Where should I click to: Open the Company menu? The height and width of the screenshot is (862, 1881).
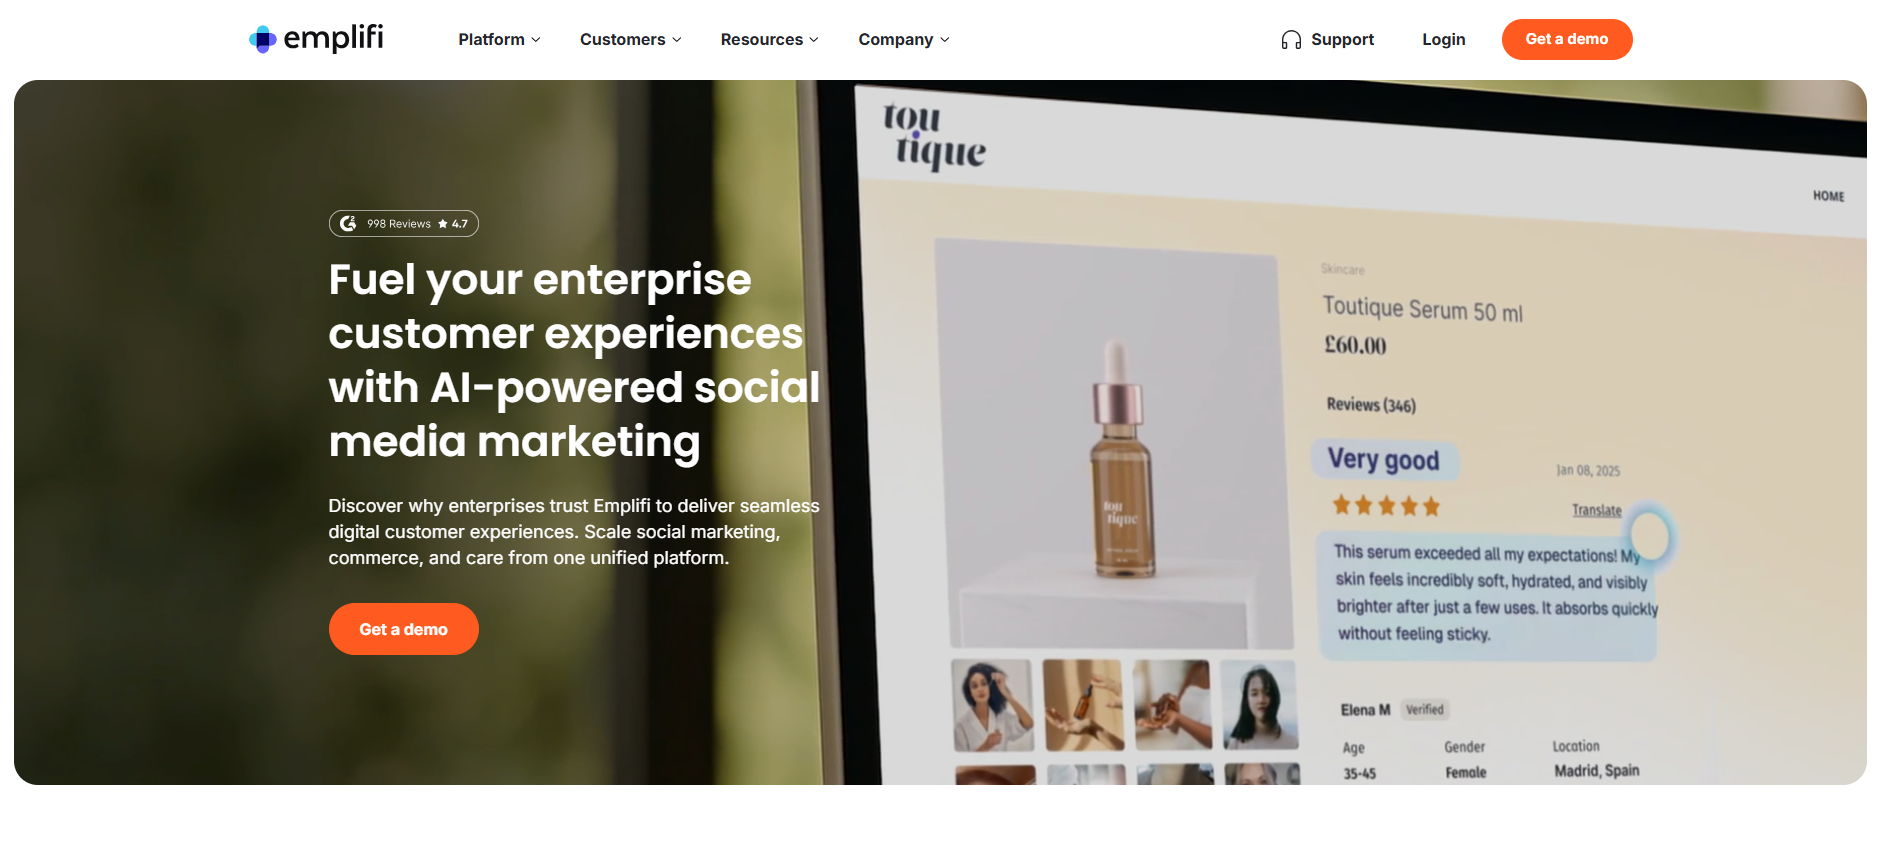pyautogui.click(x=904, y=40)
